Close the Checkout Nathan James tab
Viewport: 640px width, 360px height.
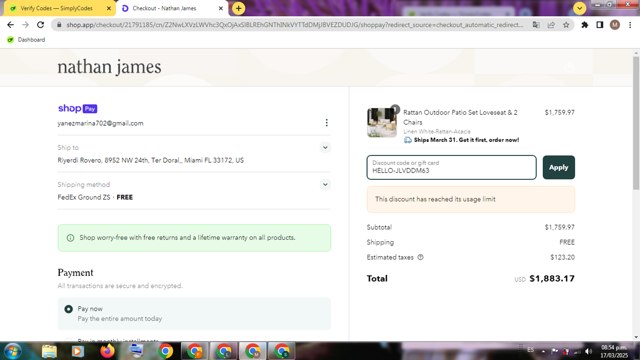(221, 8)
